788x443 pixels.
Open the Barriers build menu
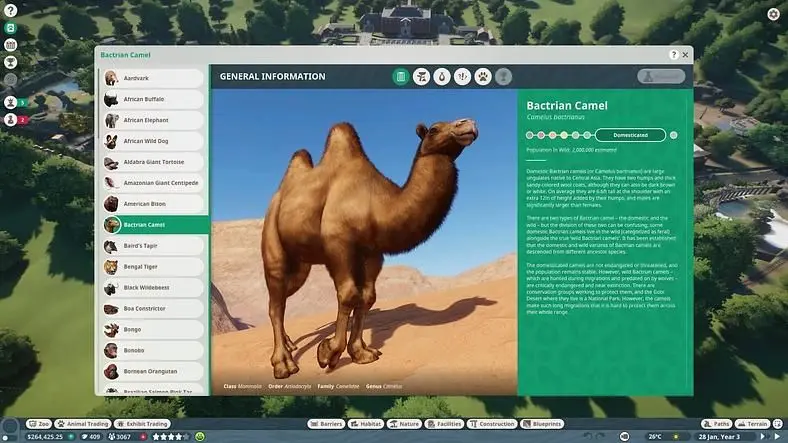pos(326,424)
